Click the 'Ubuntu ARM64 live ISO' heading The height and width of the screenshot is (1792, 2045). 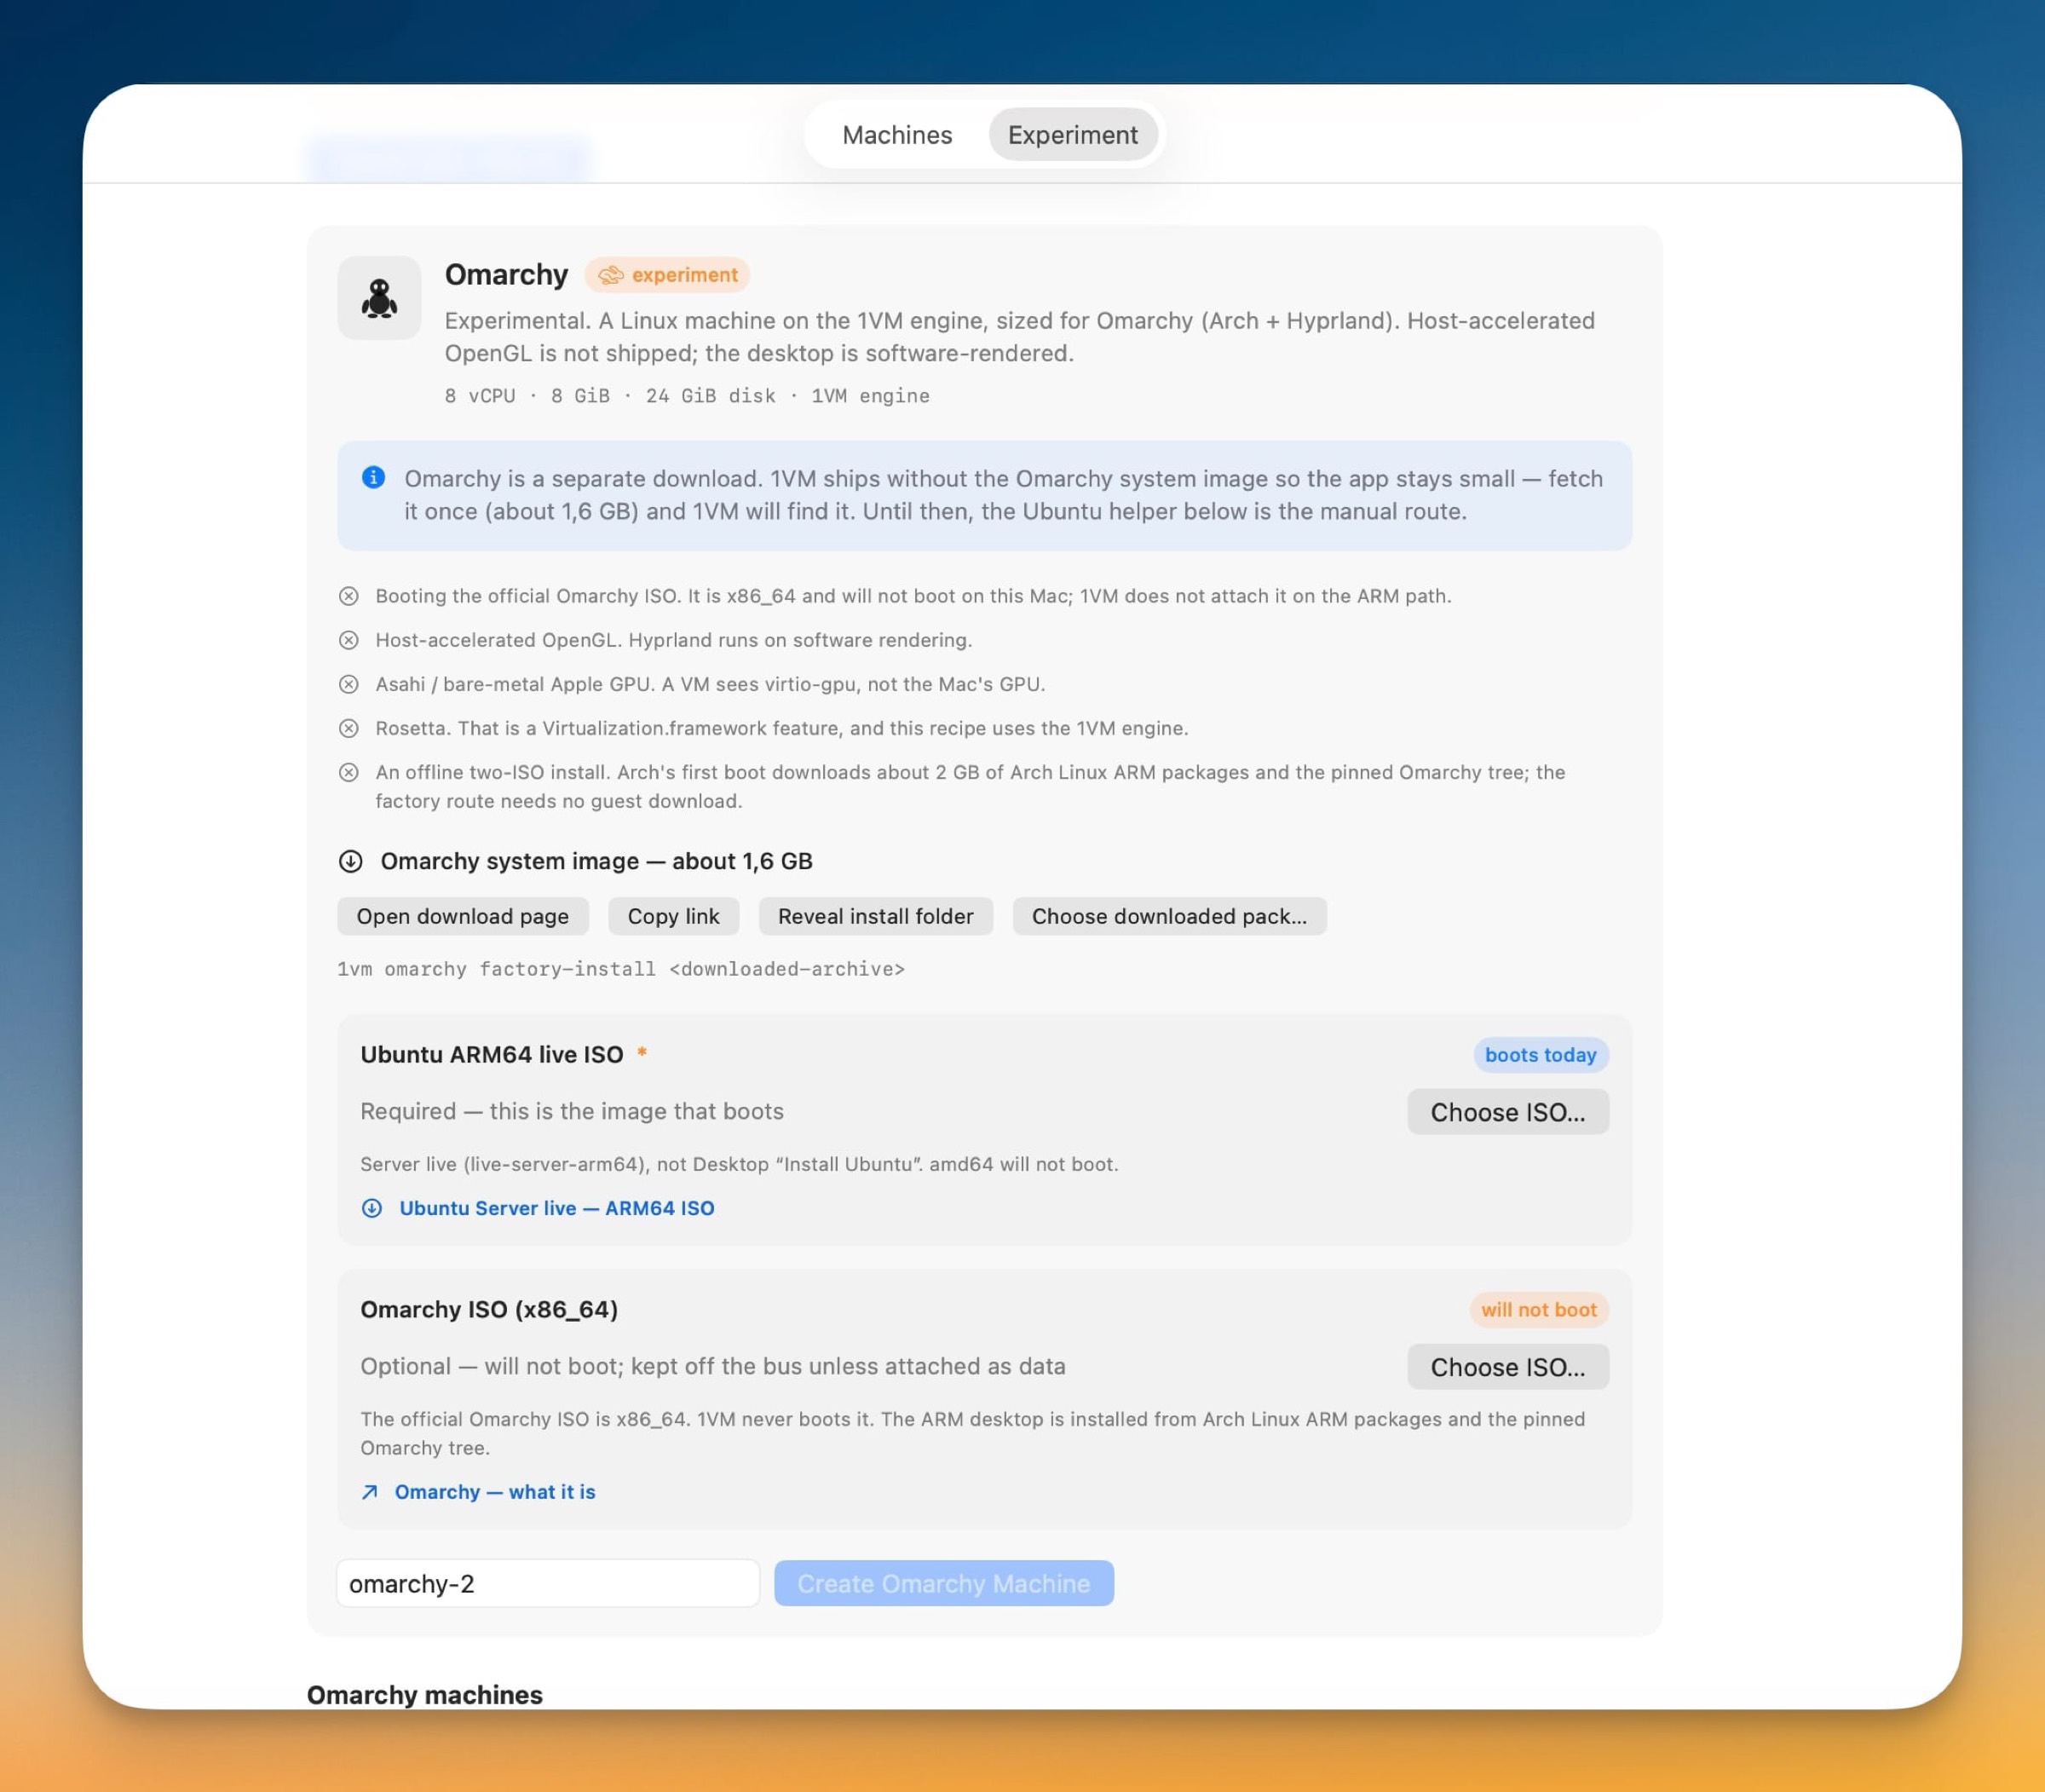click(x=492, y=1055)
